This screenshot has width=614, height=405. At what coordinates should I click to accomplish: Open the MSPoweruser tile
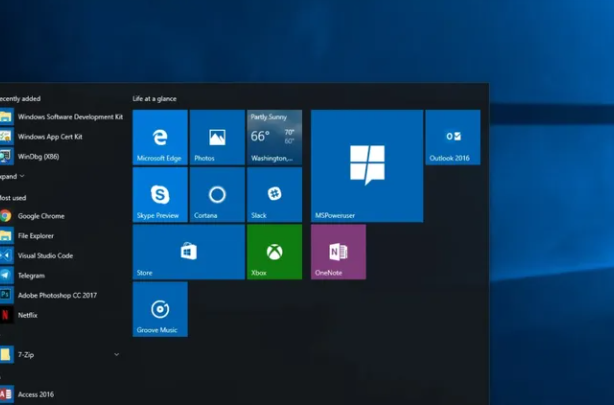[x=367, y=166]
